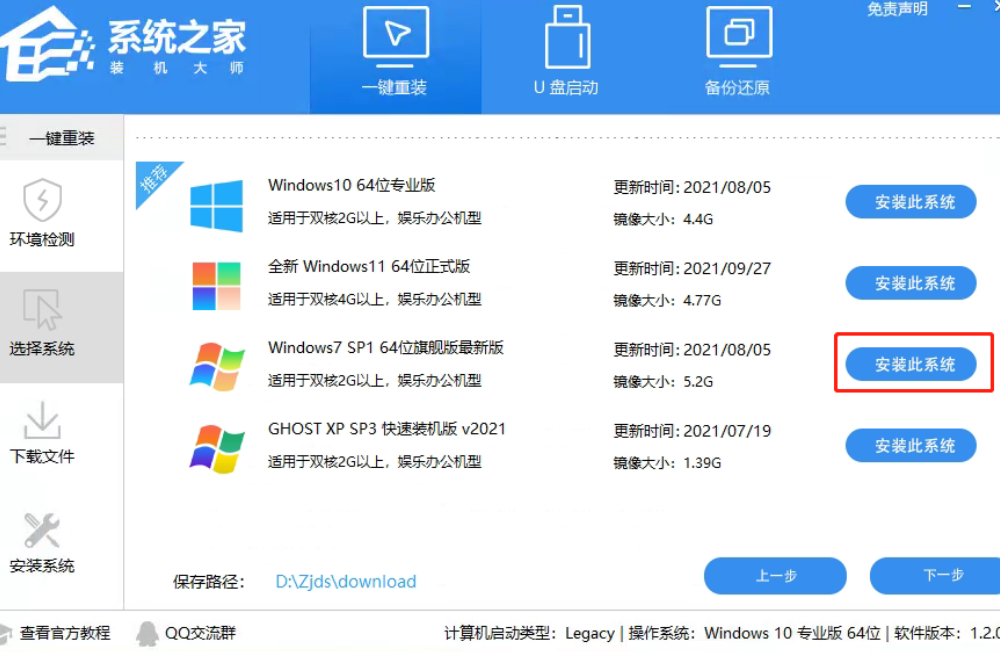
Task: Click the Windows 11 colorful logo
Action: 216,286
